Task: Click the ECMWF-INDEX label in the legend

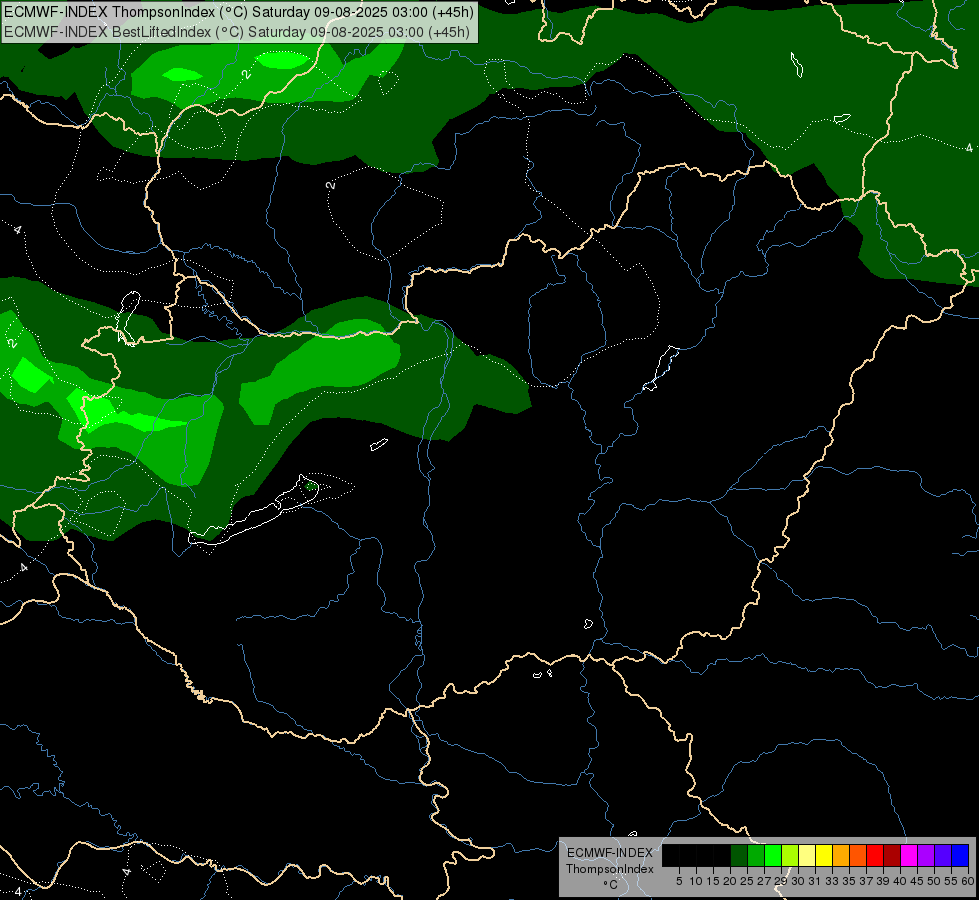Action: pos(610,853)
